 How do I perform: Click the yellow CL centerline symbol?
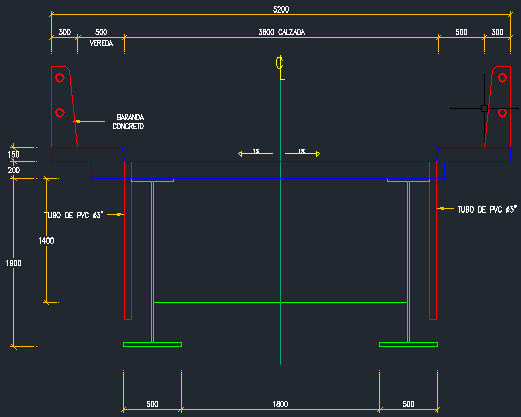tap(280, 68)
